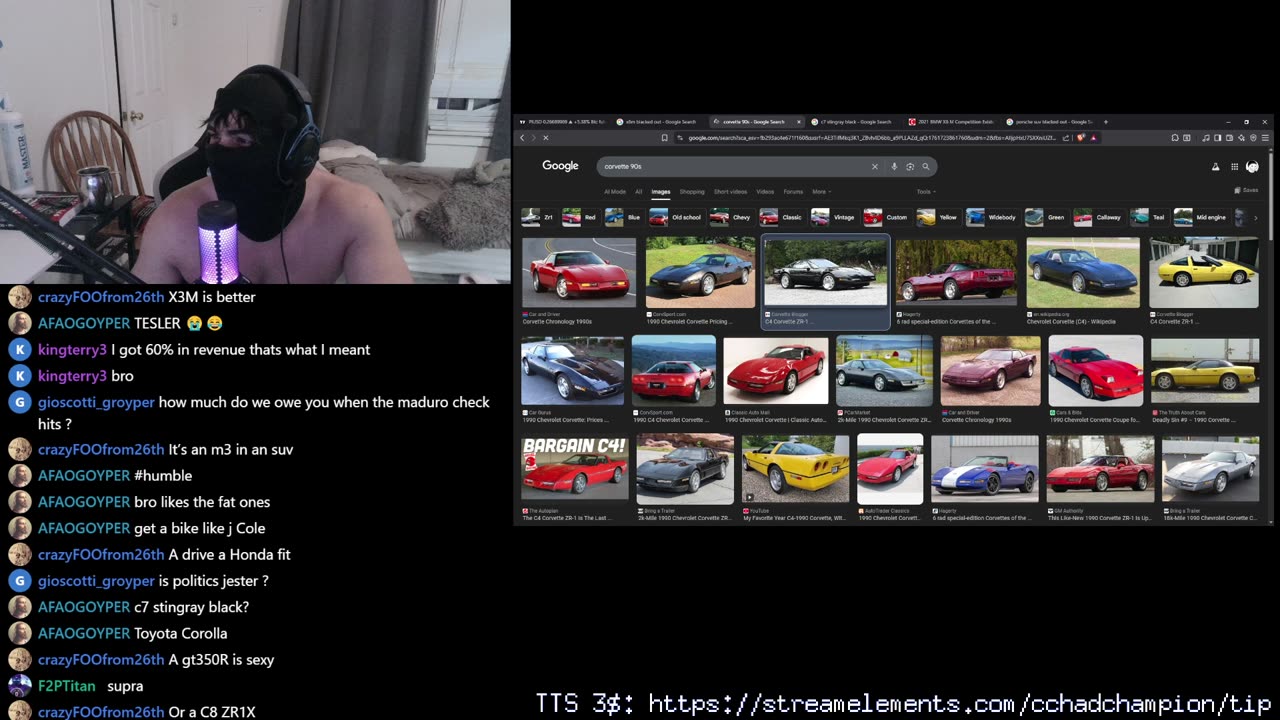1280x720 pixels.
Task: Filter images by Vintage chip
Action: click(x=834, y=217)
